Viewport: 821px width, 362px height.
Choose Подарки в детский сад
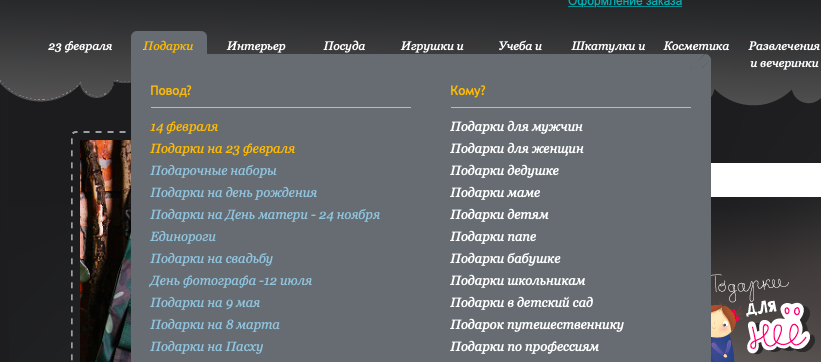click(522, 303)
